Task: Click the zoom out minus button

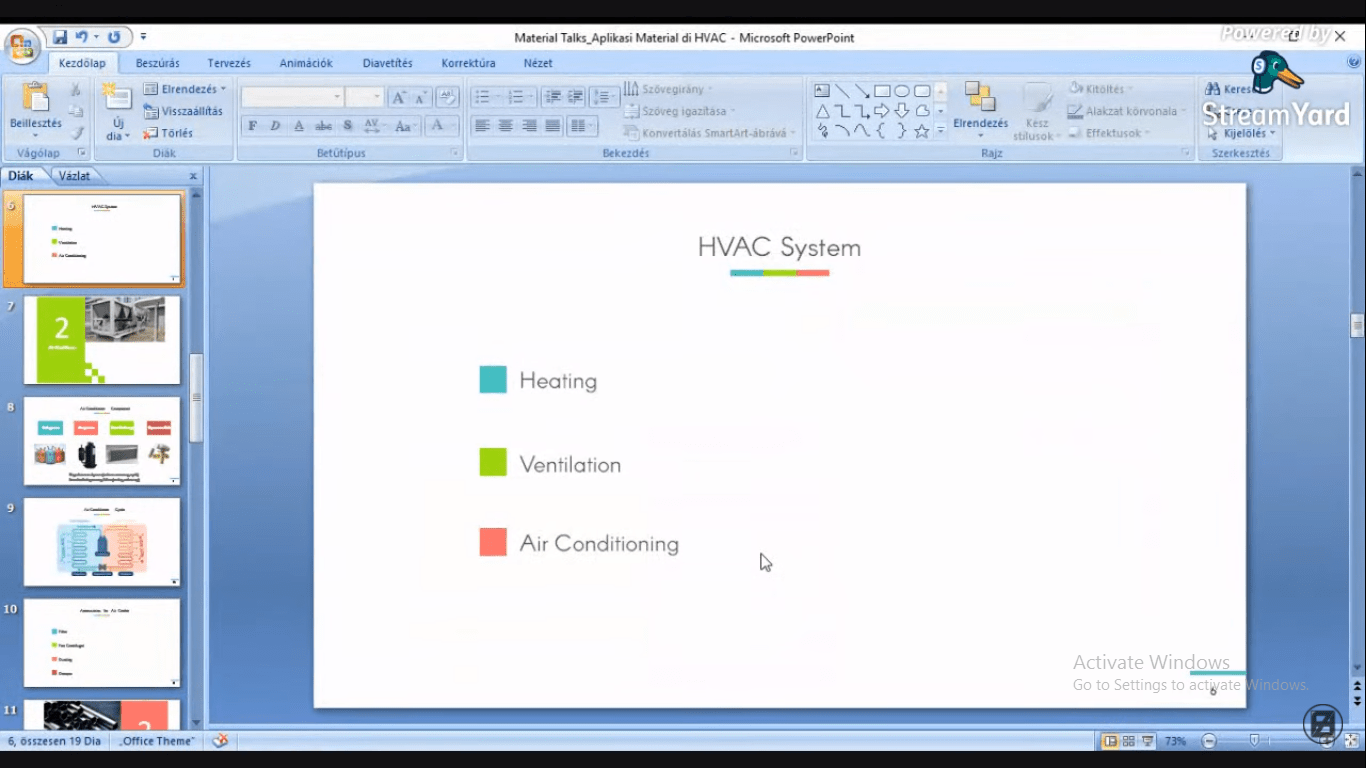Action: pos(1209,741)
